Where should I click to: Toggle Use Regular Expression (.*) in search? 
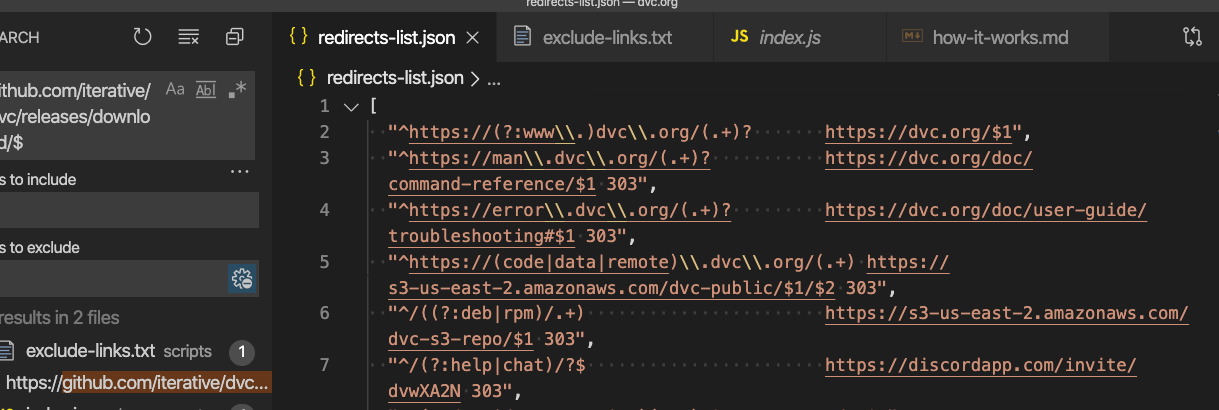(x=237, y=90)
